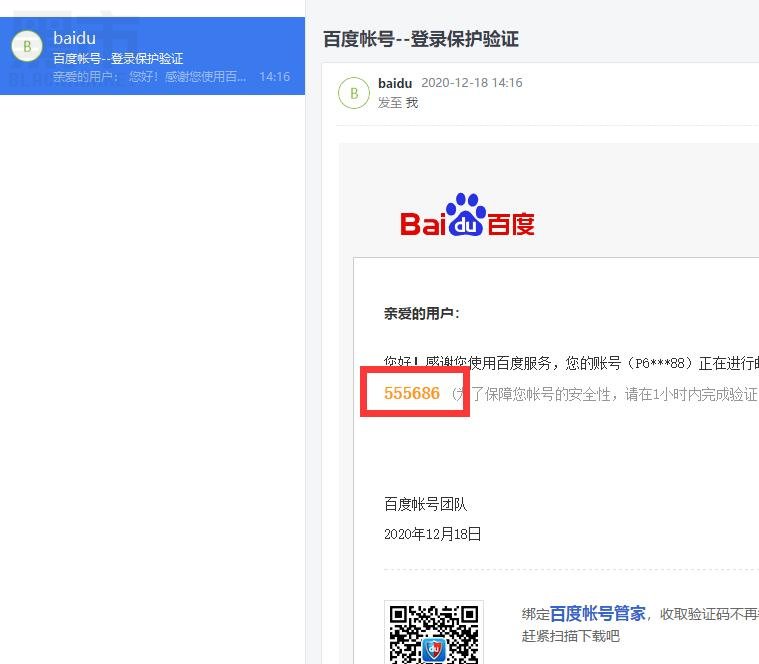Click the recipient line 发至 我

point(398,103)
